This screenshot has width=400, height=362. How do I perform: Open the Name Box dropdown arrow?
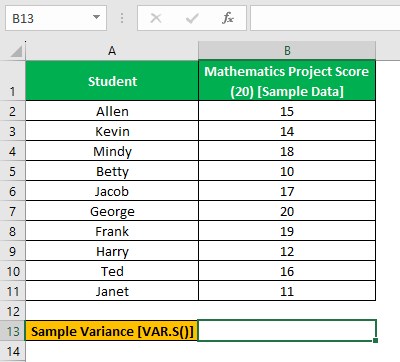click(96, 17)
